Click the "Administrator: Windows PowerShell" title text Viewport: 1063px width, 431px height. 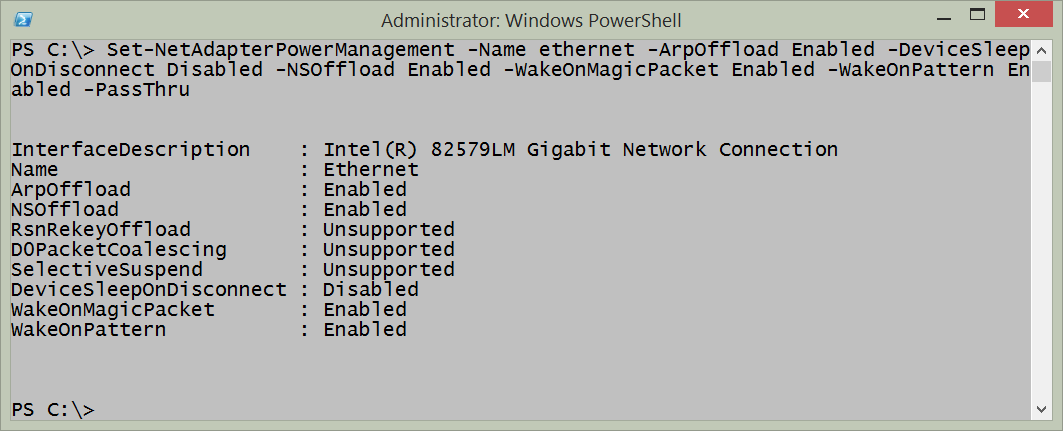pyautogui.click(x=531, y=17)
